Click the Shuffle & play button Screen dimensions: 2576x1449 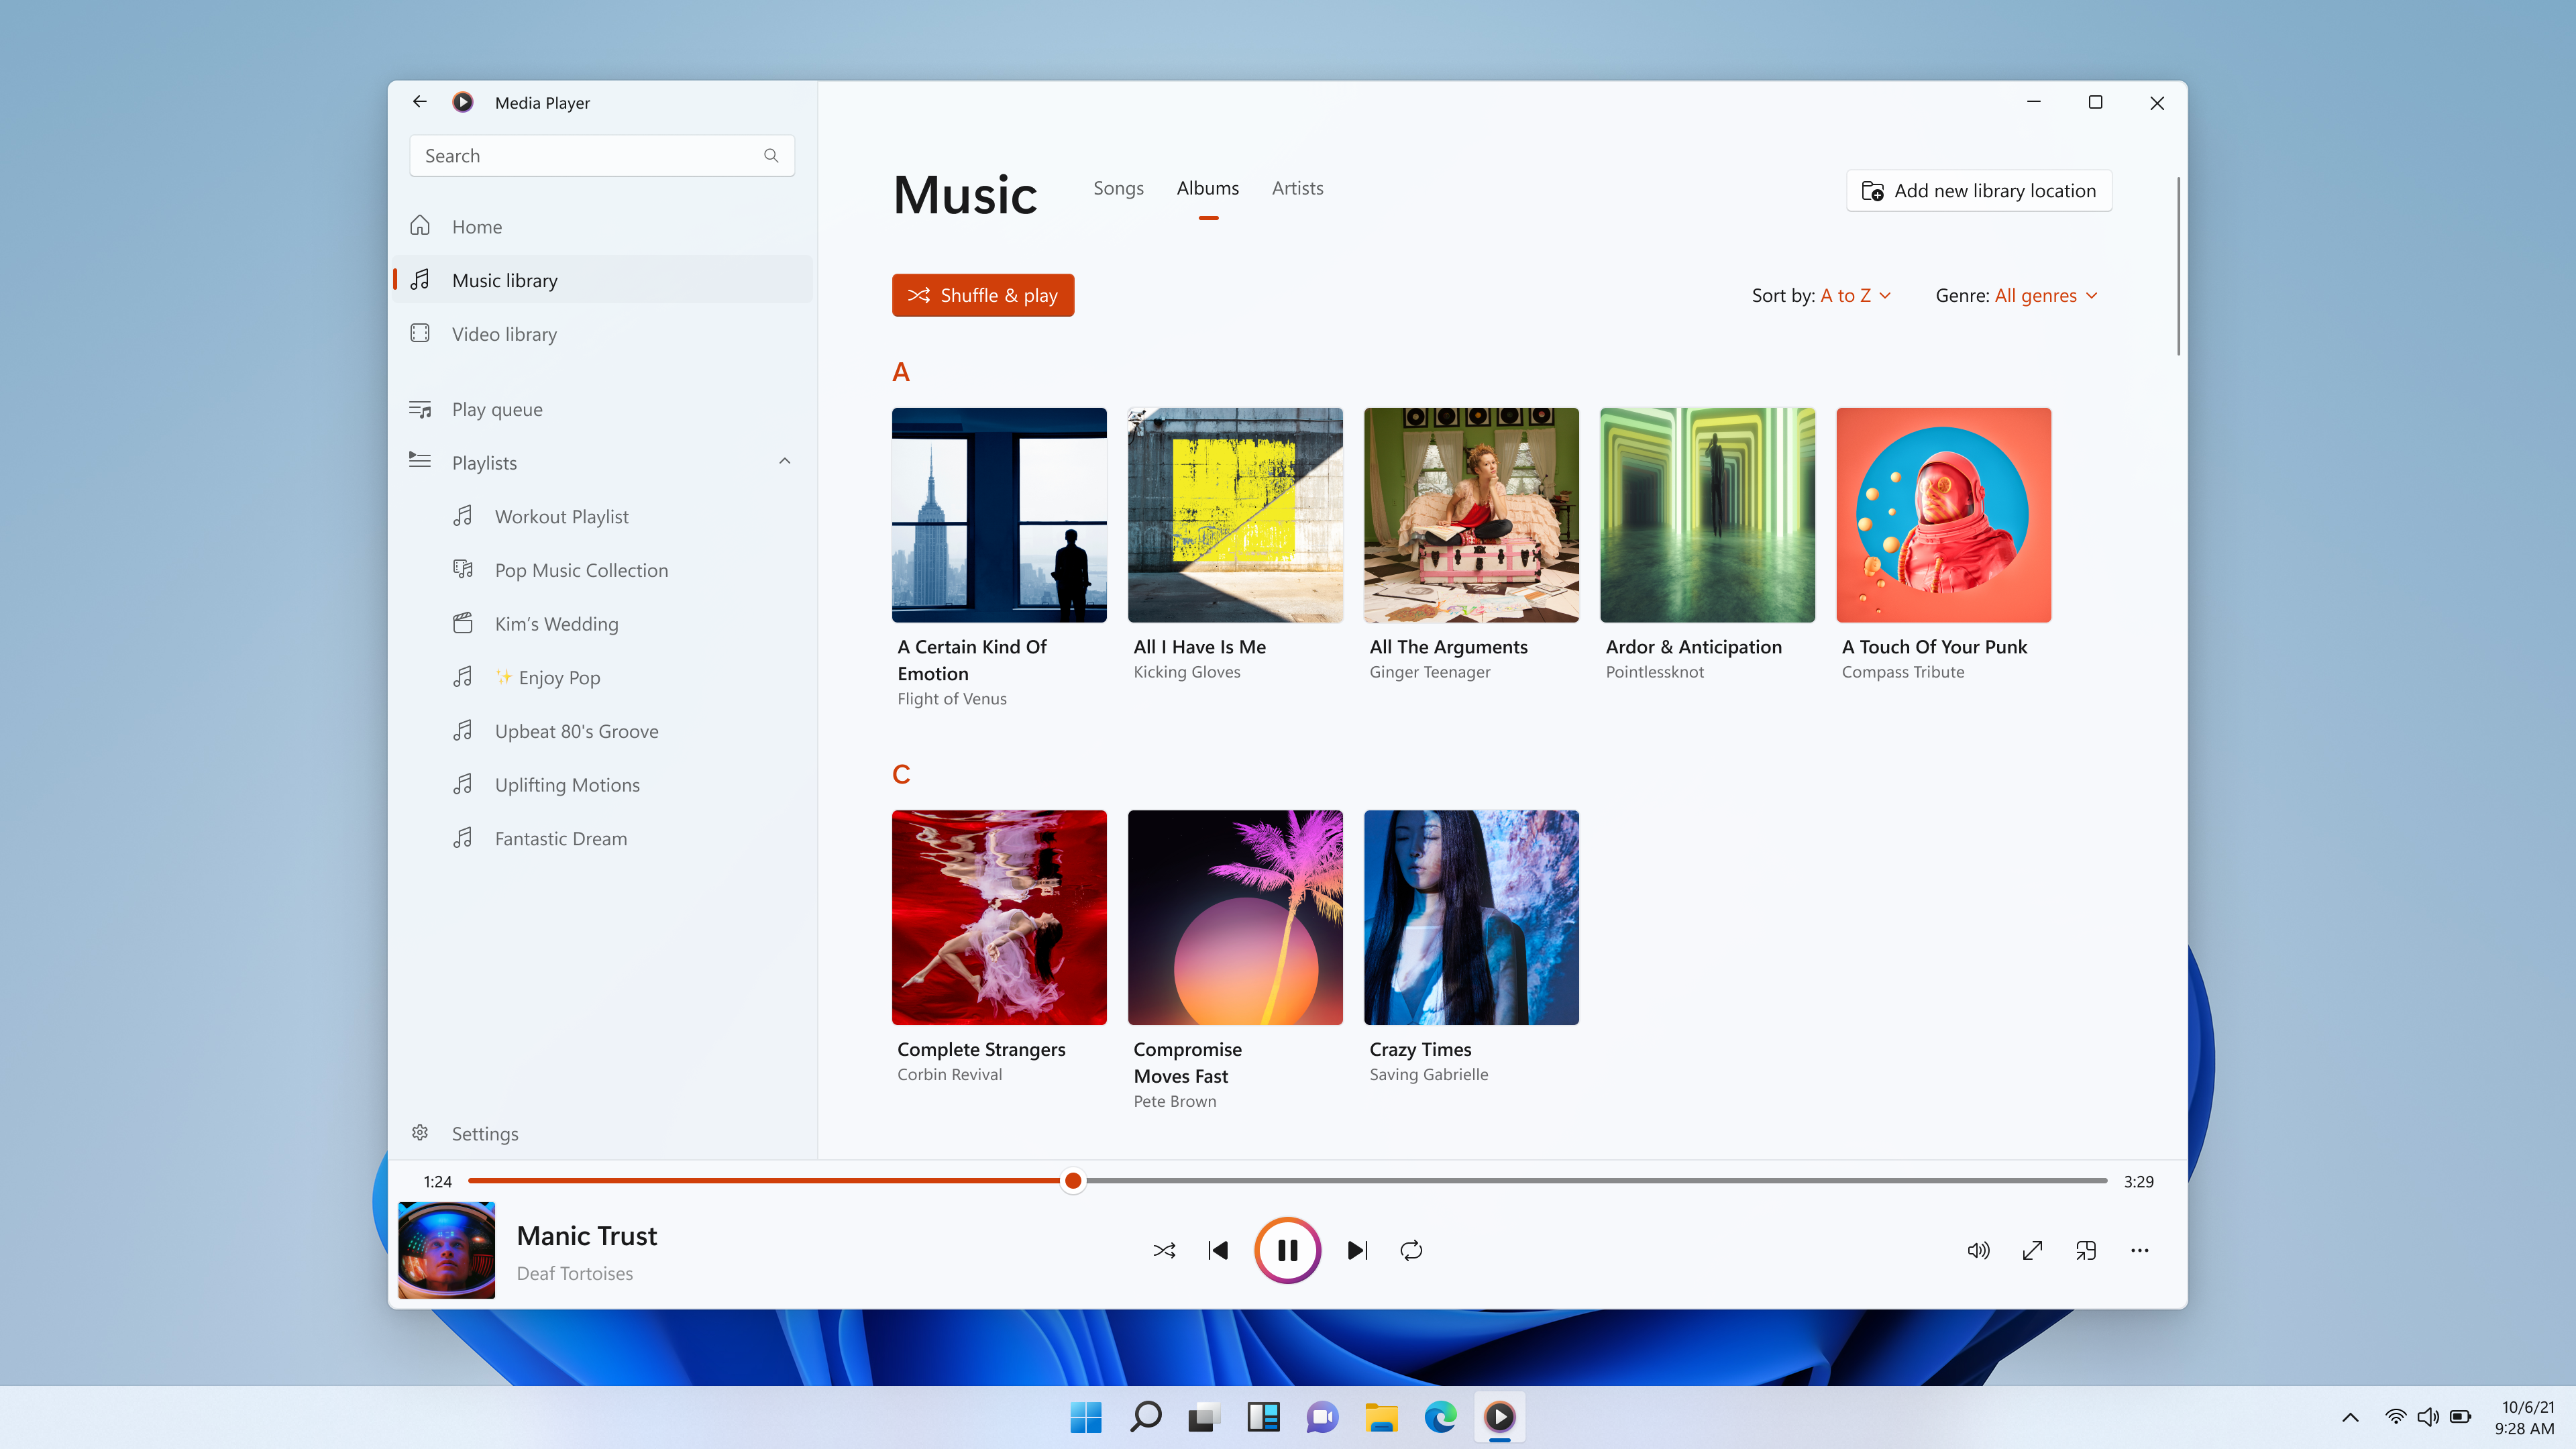[x=983, y=294]
